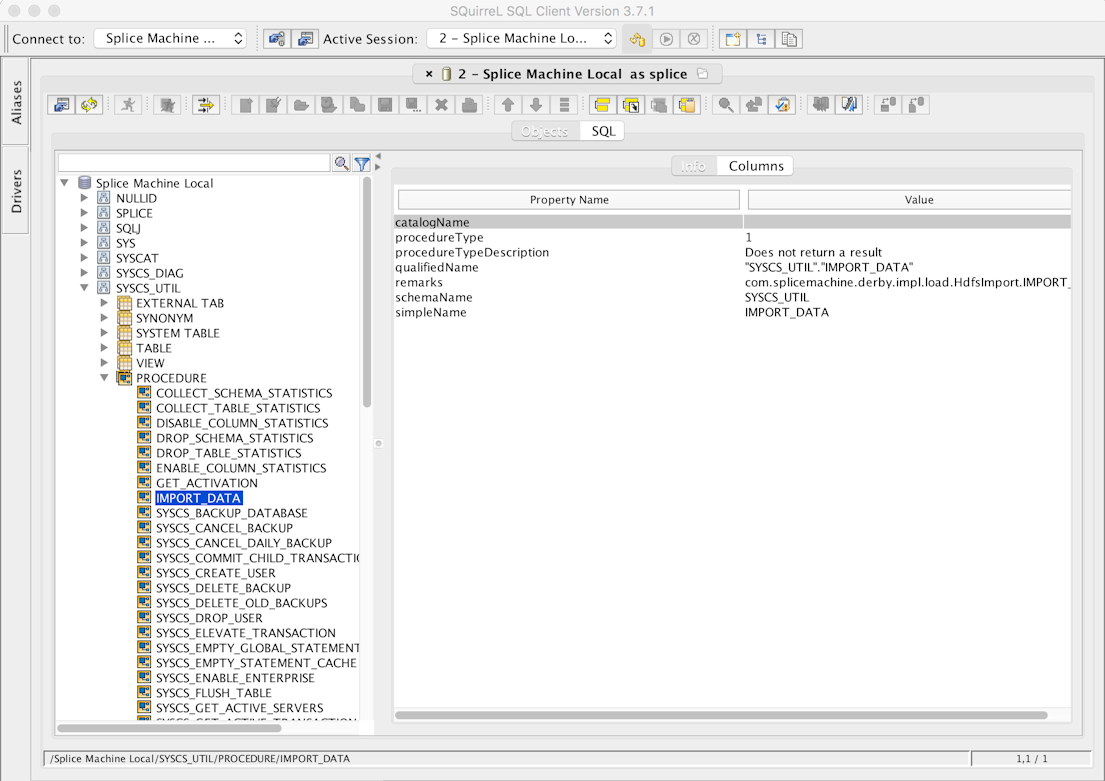This screenshot has height=781, width=1105.
Task: Select the catalogName property row
Action: [x=732, y=222]
